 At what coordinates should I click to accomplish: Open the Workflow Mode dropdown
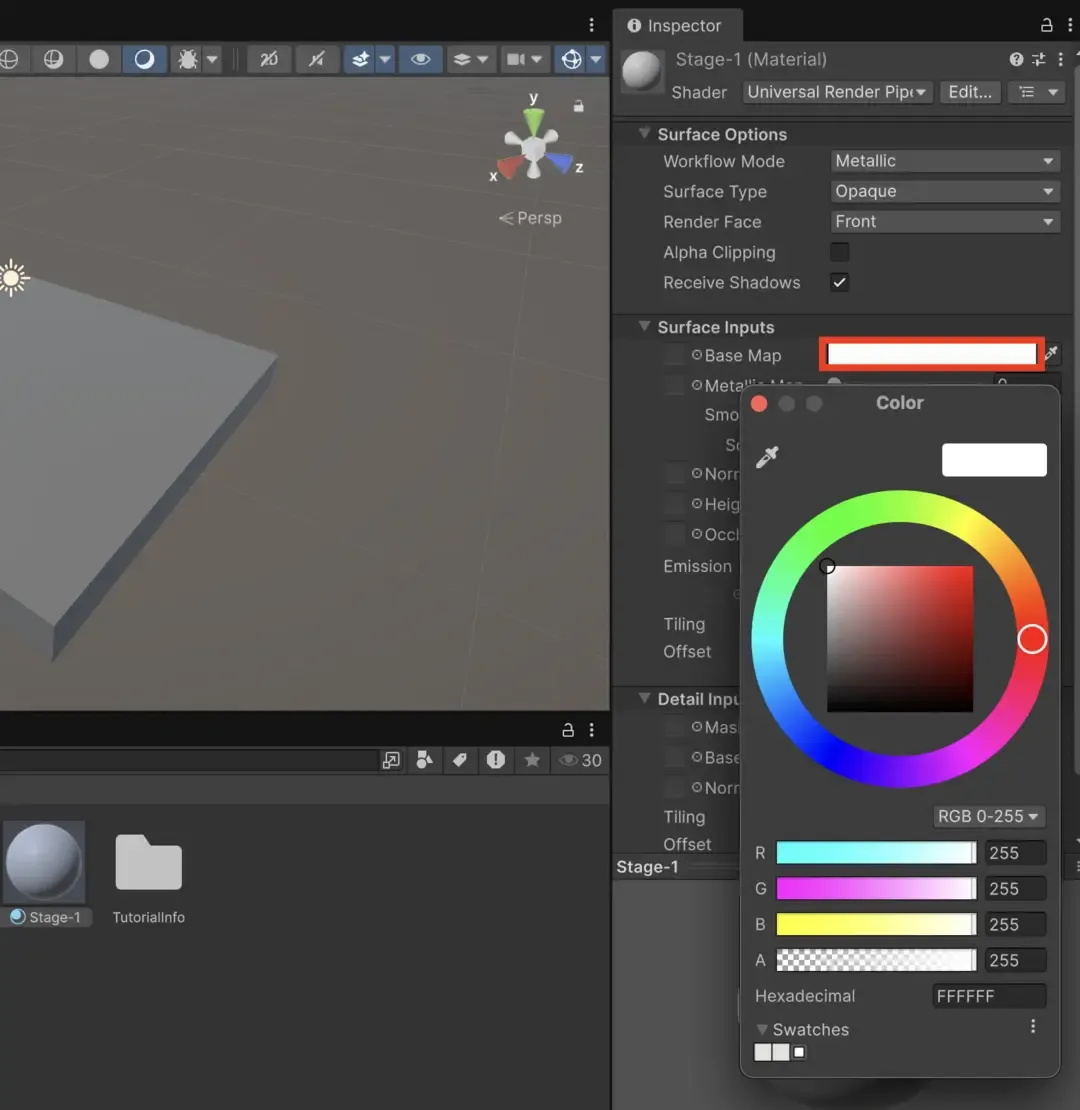click(944, 161)
